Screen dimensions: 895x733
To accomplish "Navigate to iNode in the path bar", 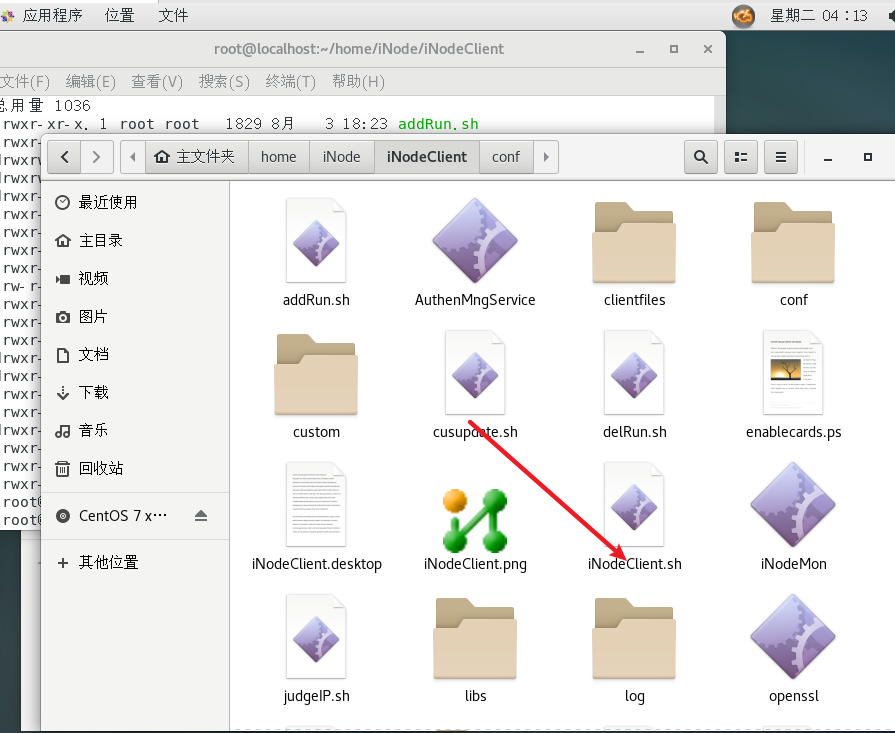I will click(x=341, y=157).
